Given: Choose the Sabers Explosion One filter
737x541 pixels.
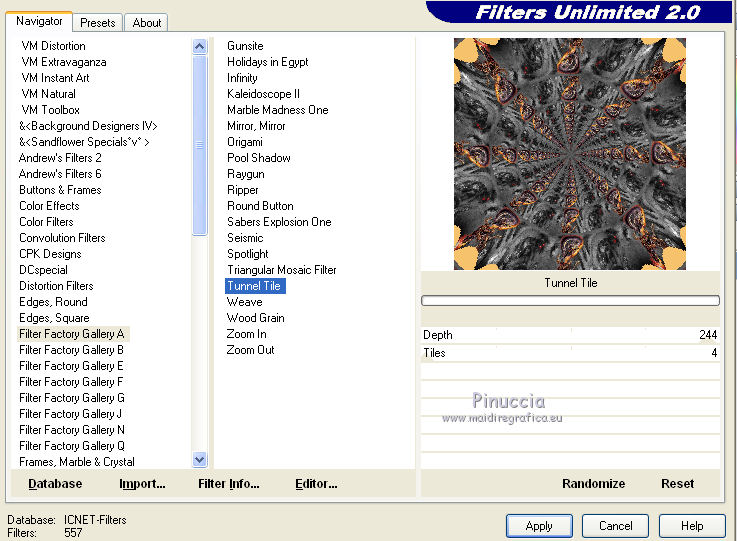Looking at the screenshot, I should point(279,222).
